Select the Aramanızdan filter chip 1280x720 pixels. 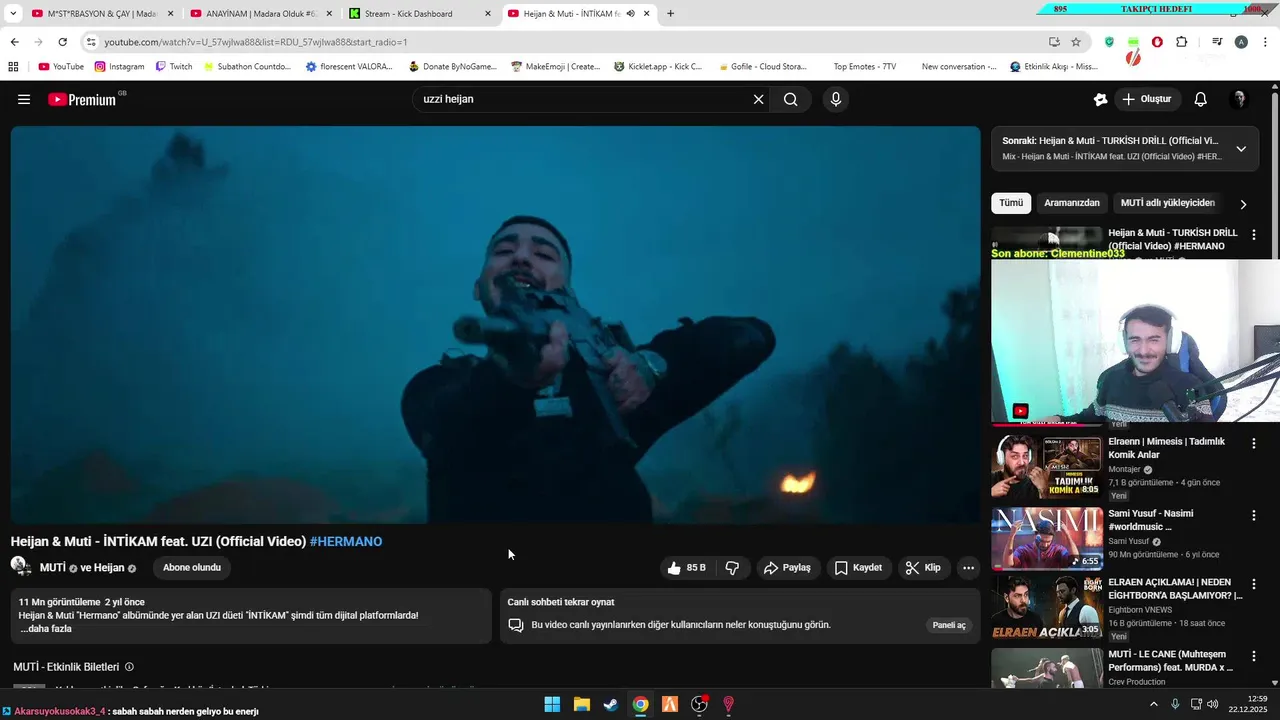1072,203
